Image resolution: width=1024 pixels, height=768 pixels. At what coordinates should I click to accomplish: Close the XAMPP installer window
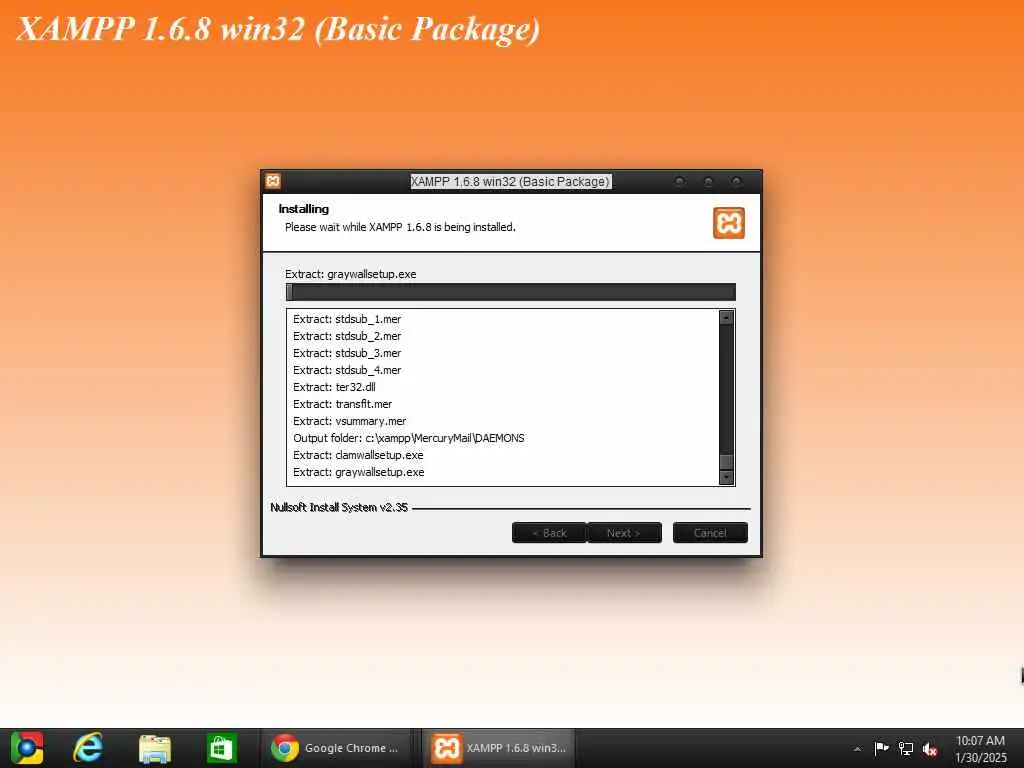[736, 181]
